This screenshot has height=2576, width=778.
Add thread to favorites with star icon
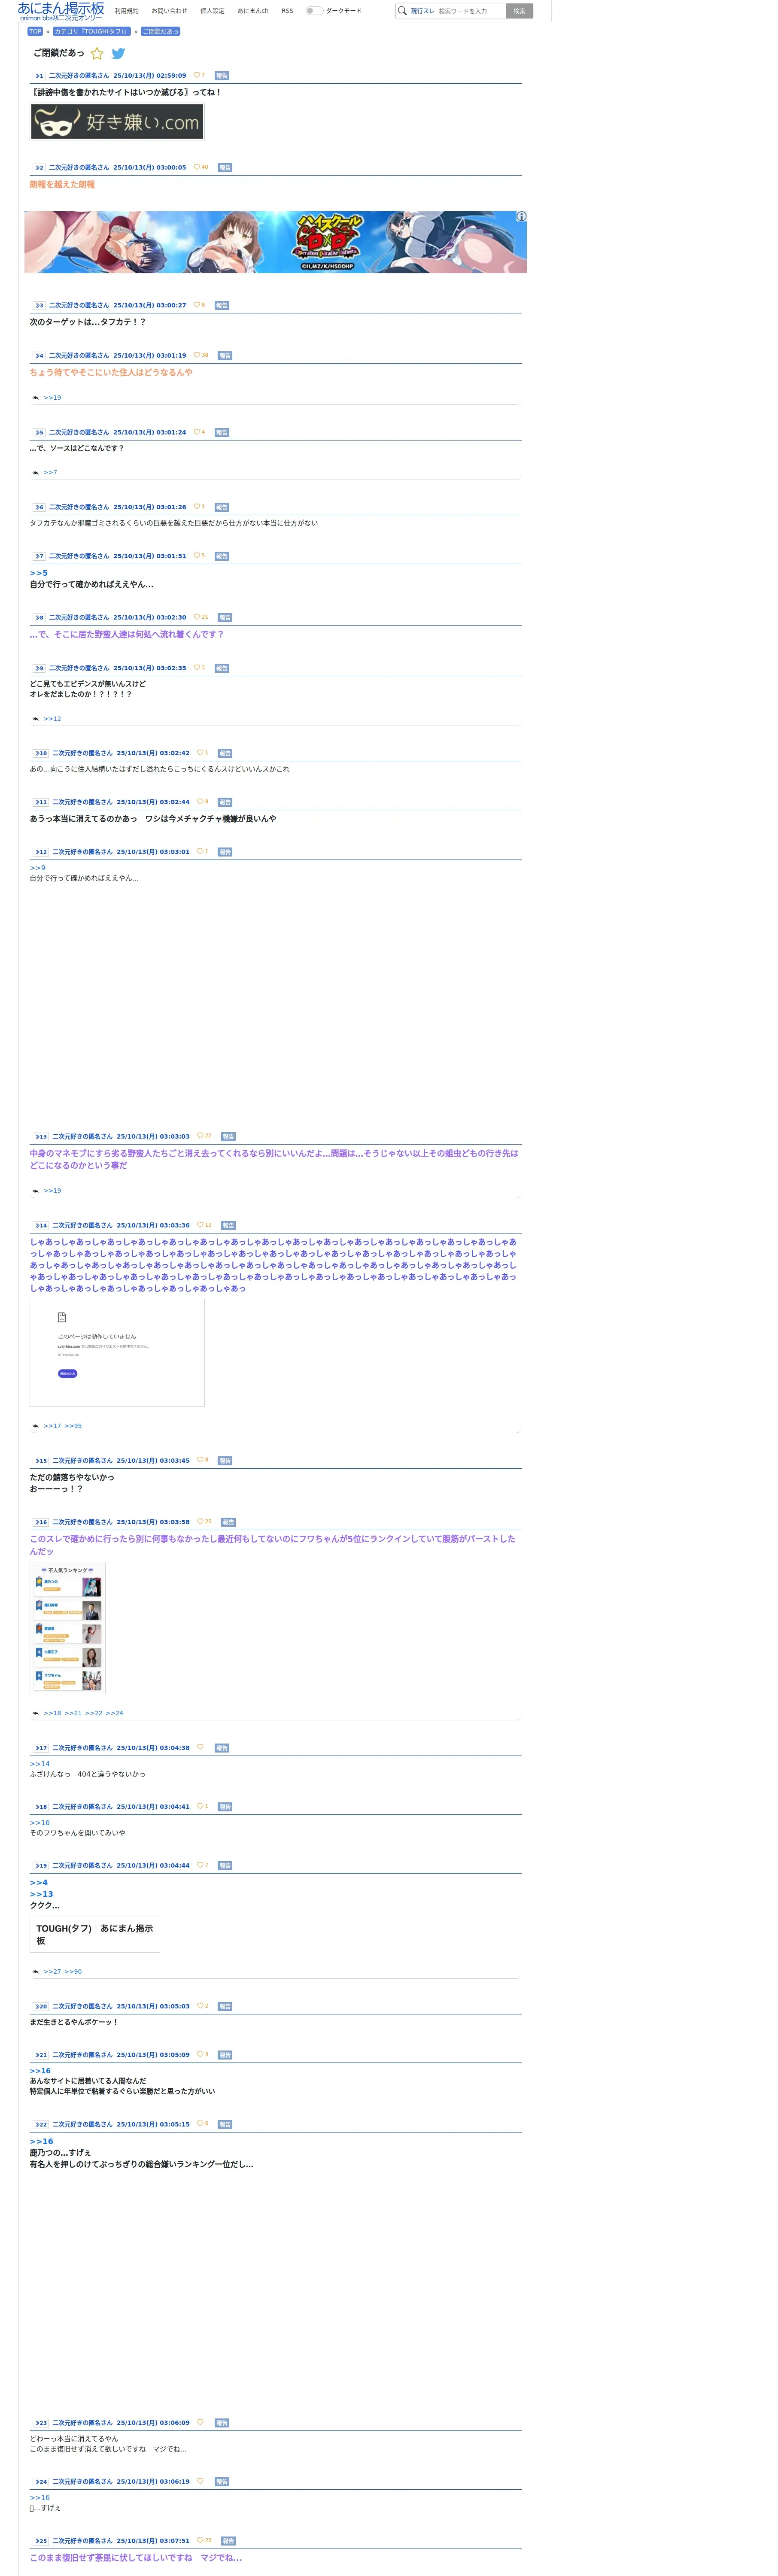point(97,54)
